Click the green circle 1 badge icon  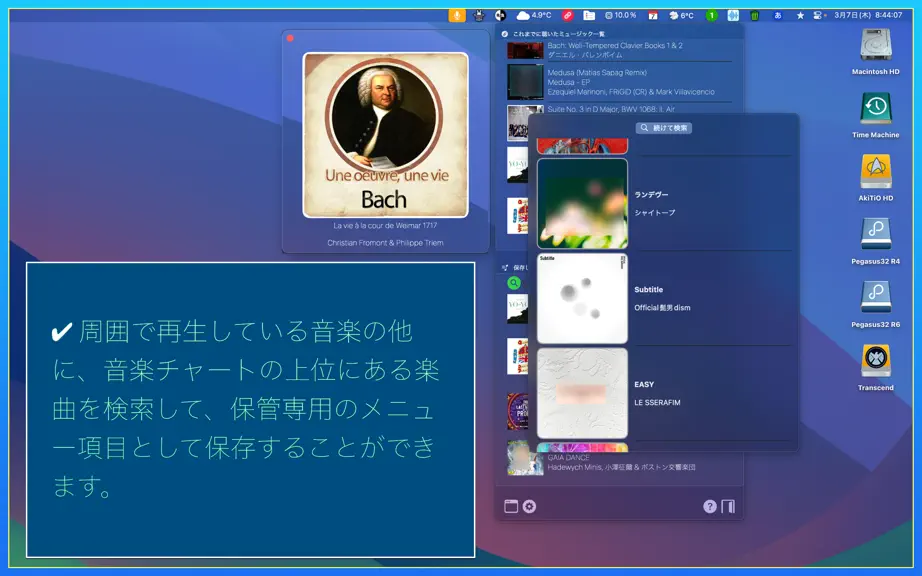tap(711, 15)
